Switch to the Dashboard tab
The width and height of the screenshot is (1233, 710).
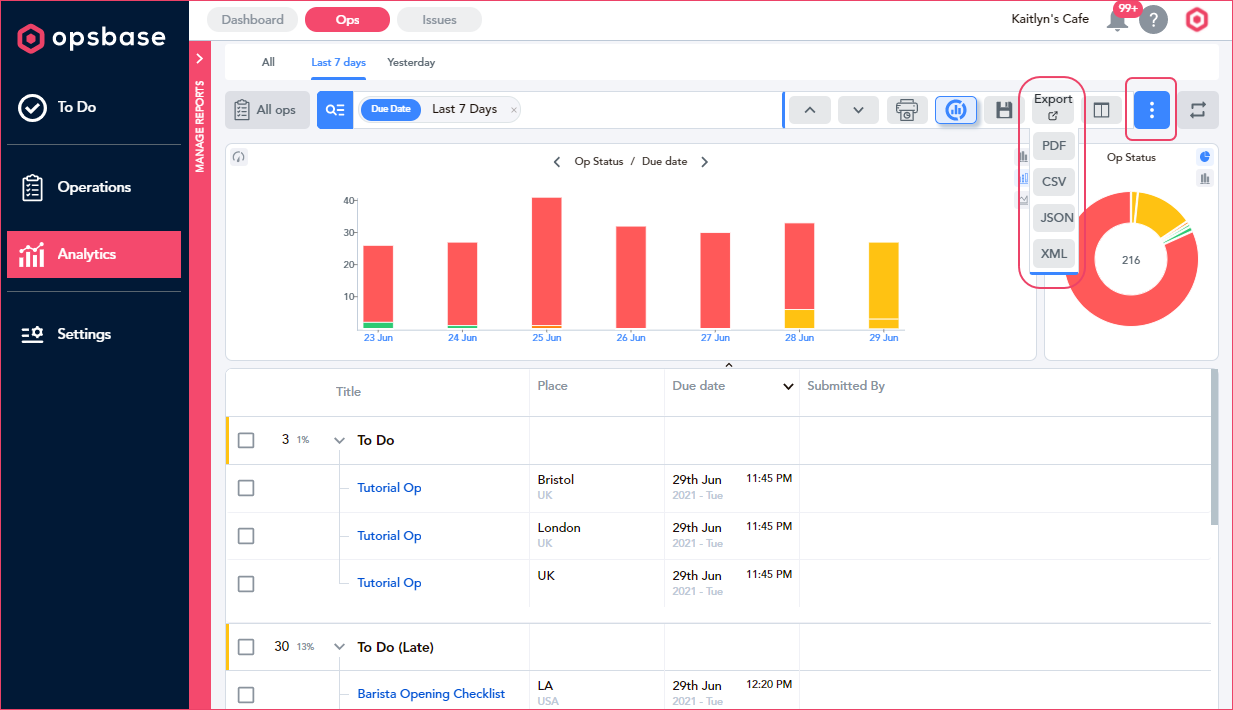(252, 19)
